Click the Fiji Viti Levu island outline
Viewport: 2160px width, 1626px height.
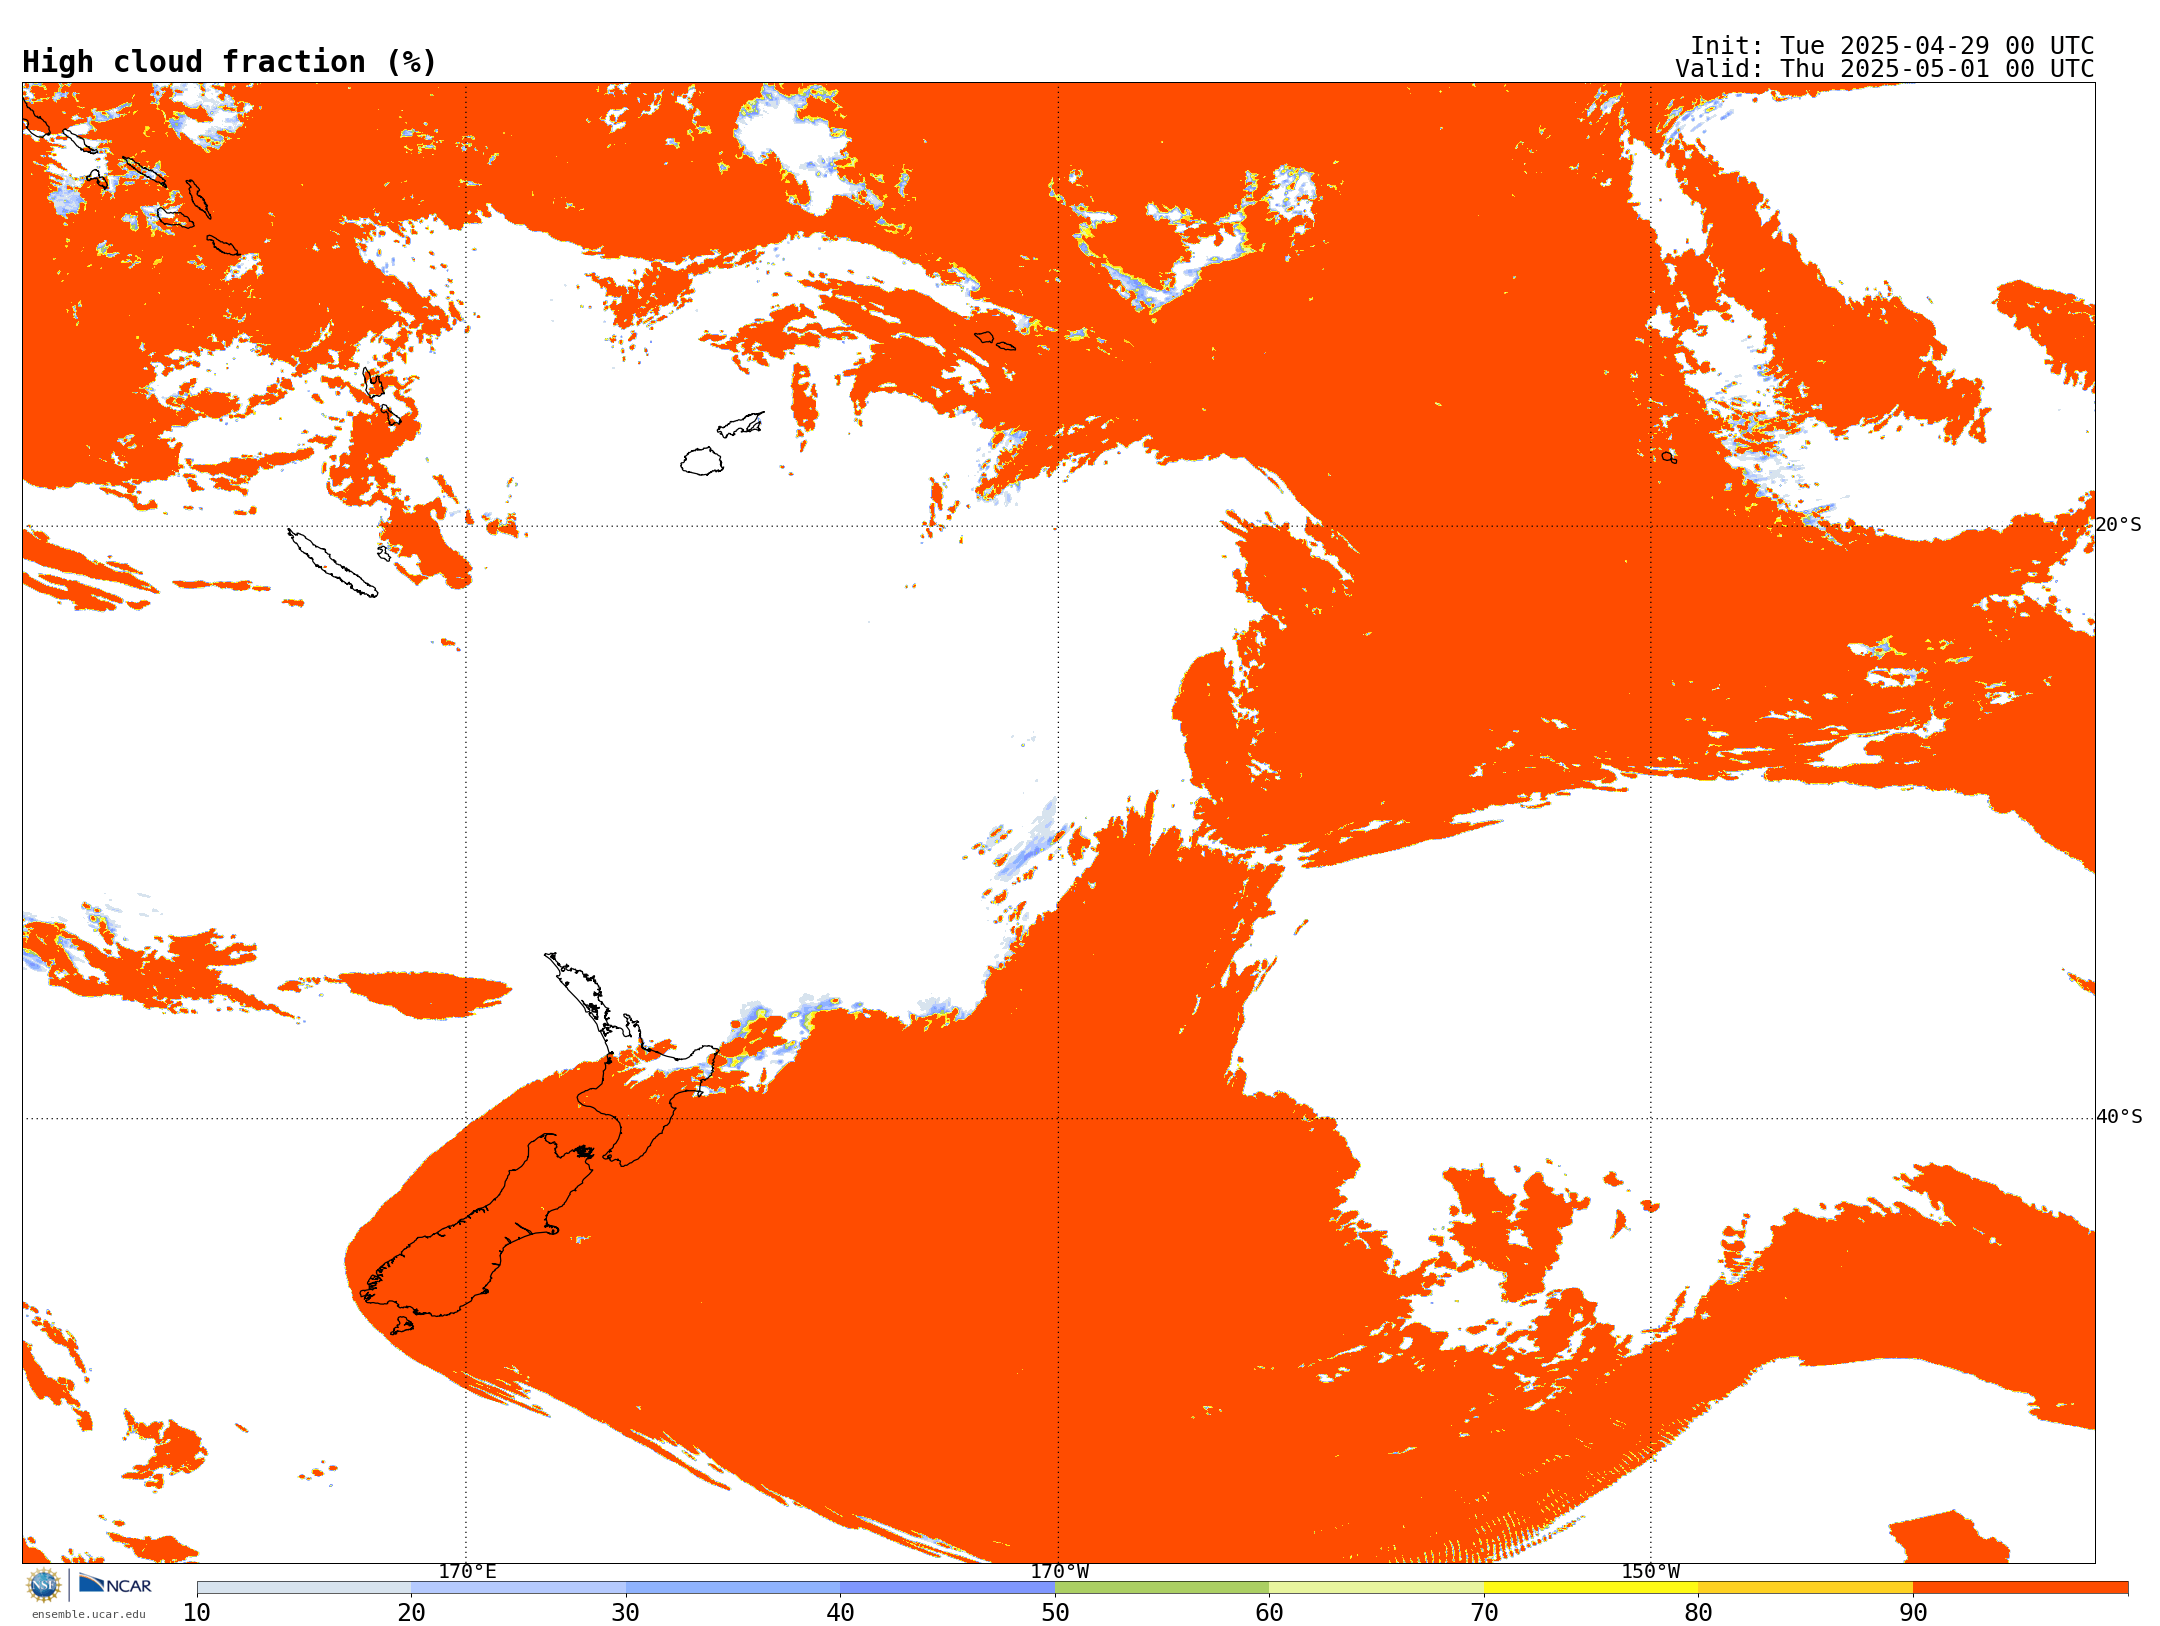pyautogui.click(x=702, y=461)
